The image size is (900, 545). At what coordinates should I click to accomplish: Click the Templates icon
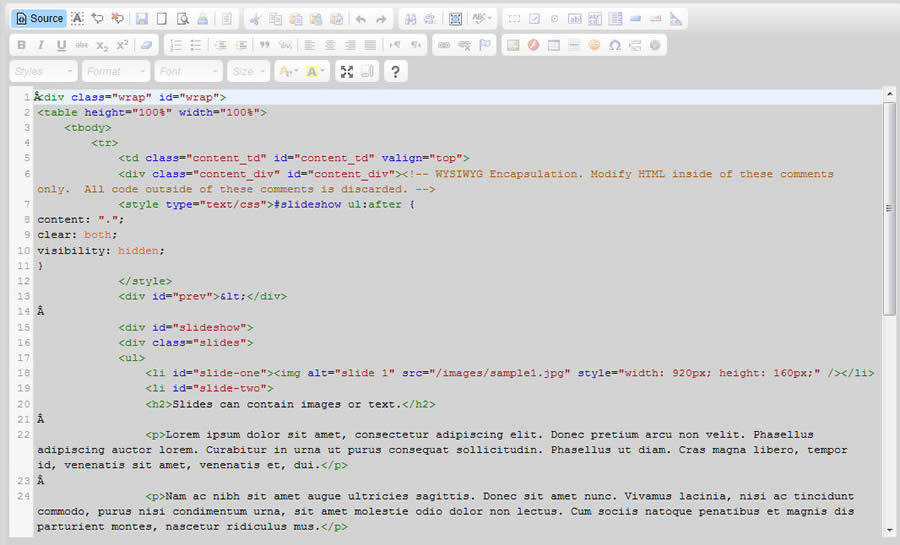[x=227, y=19]
